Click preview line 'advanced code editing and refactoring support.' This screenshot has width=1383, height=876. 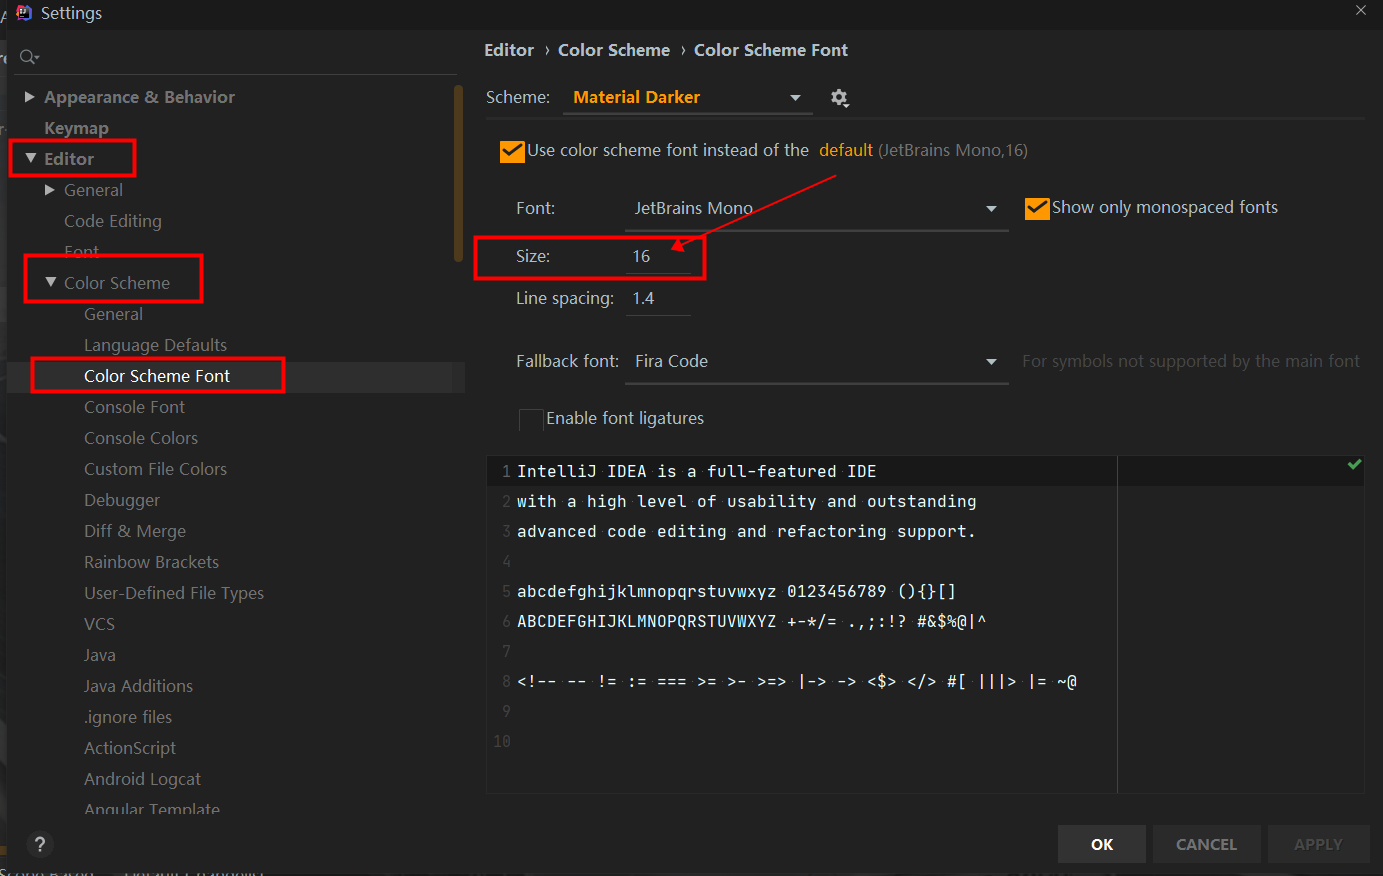click(746, 531)
